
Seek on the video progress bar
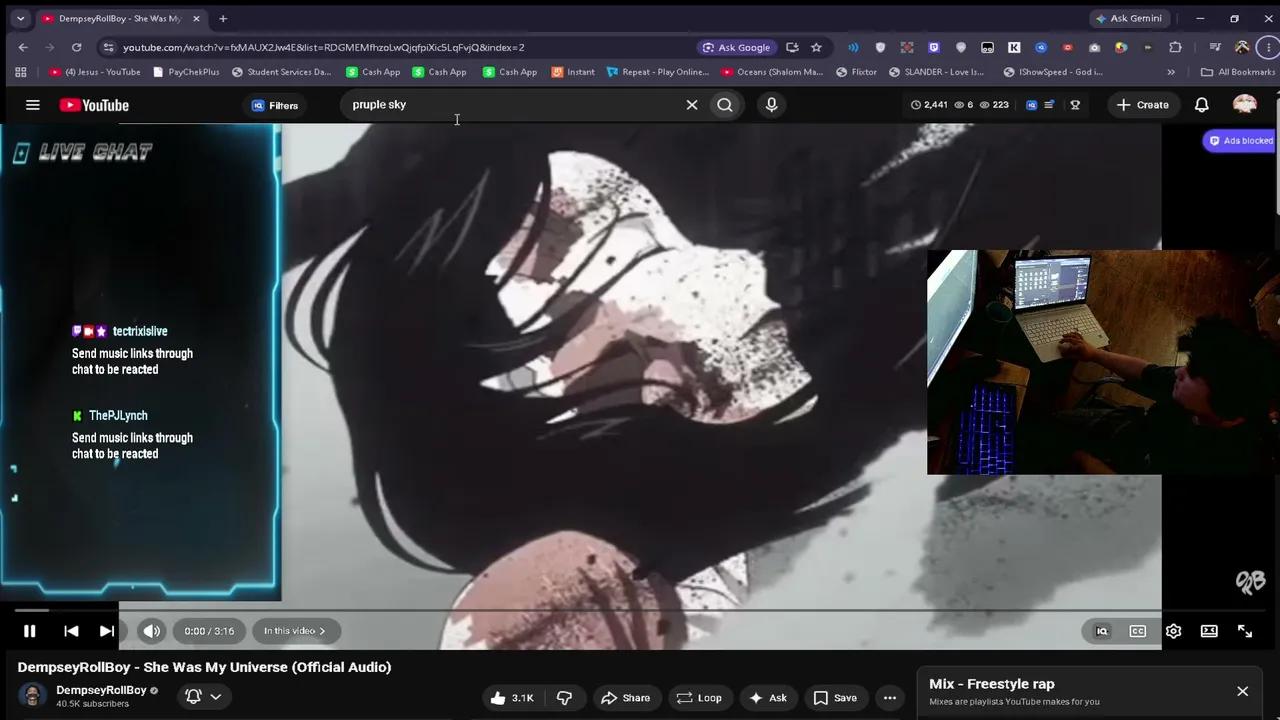[x=640, y=609]
